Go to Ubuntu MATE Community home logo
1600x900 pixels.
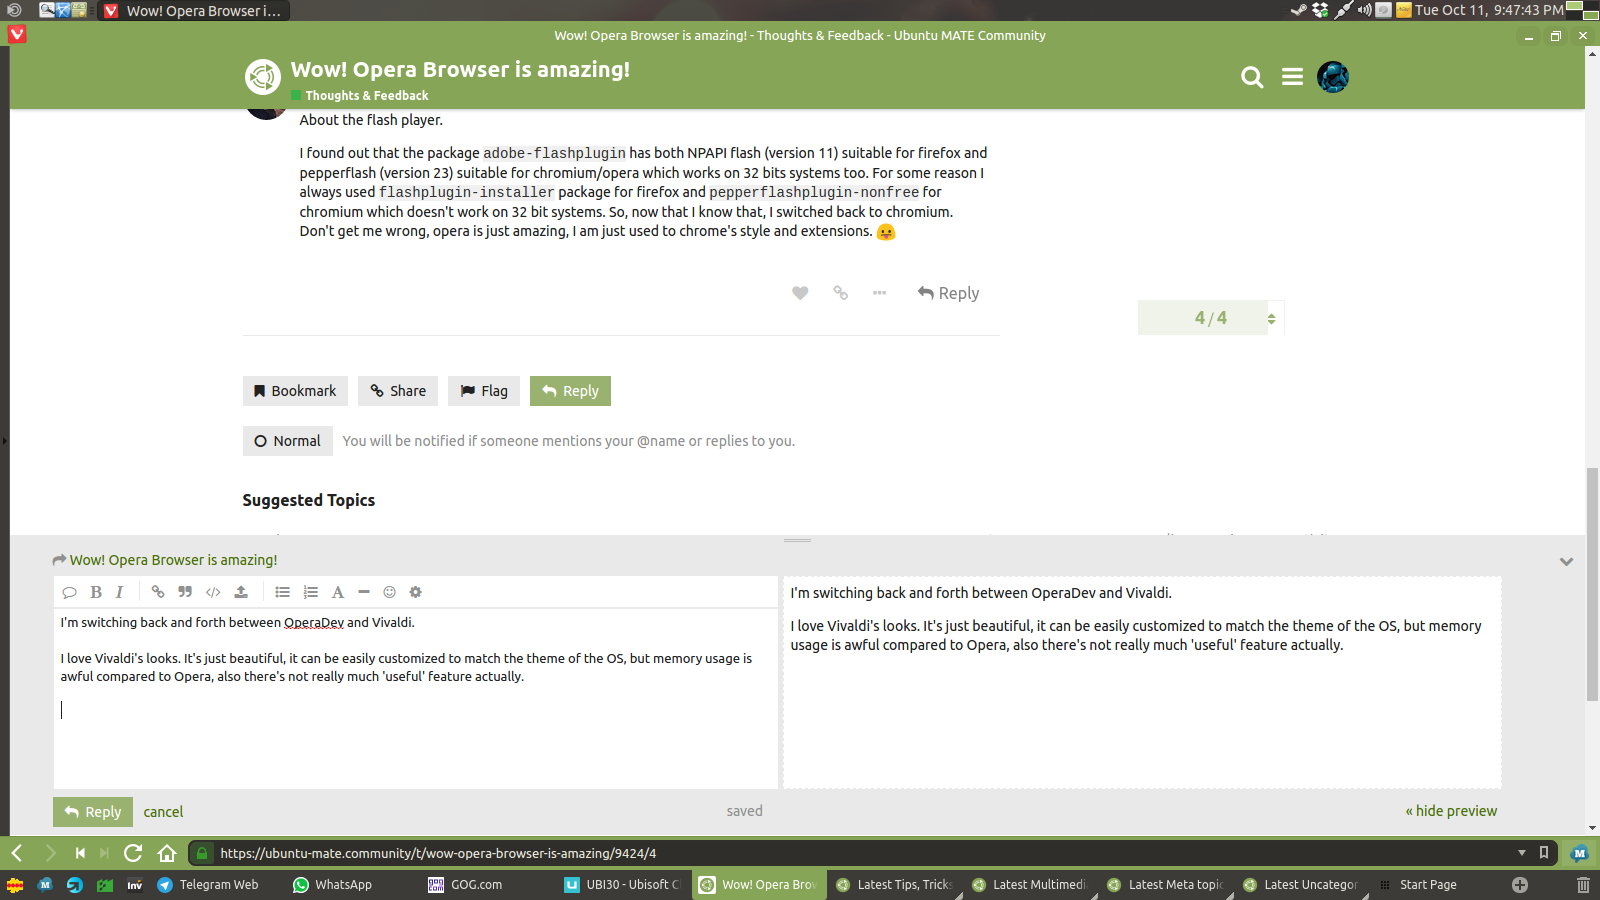click(263, 77)
